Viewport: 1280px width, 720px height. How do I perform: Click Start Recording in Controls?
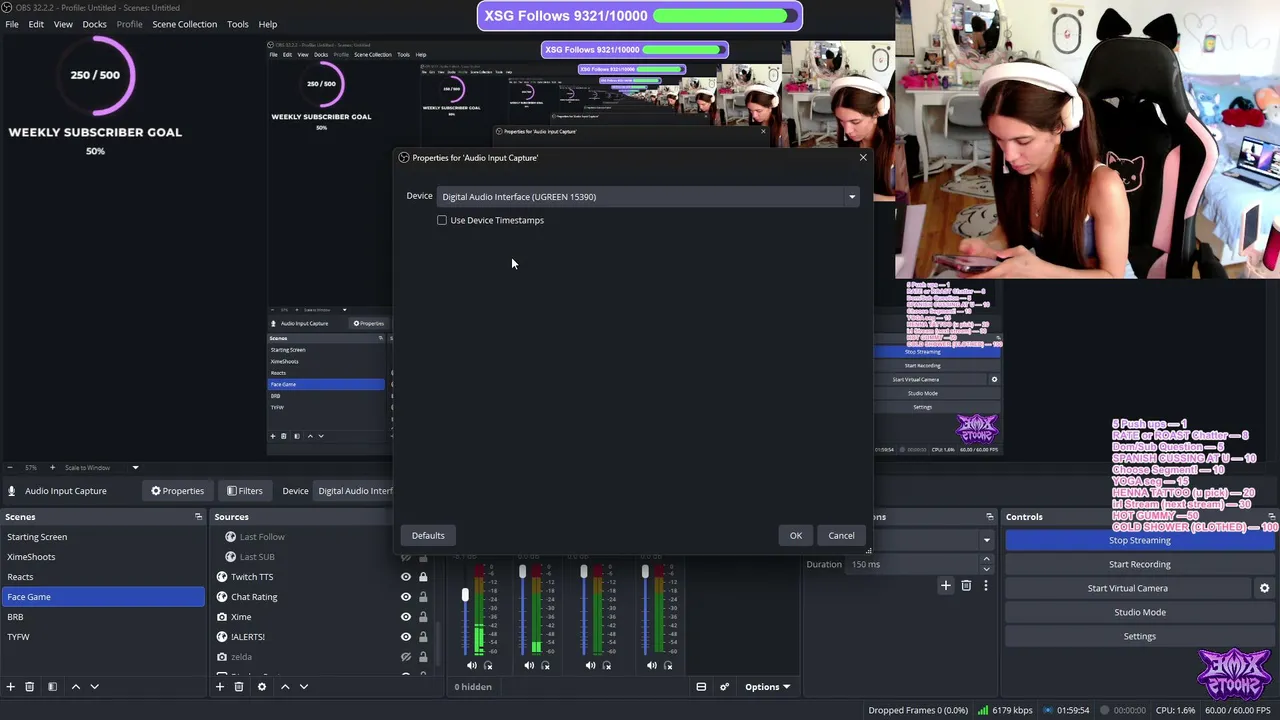point(1139,564)
